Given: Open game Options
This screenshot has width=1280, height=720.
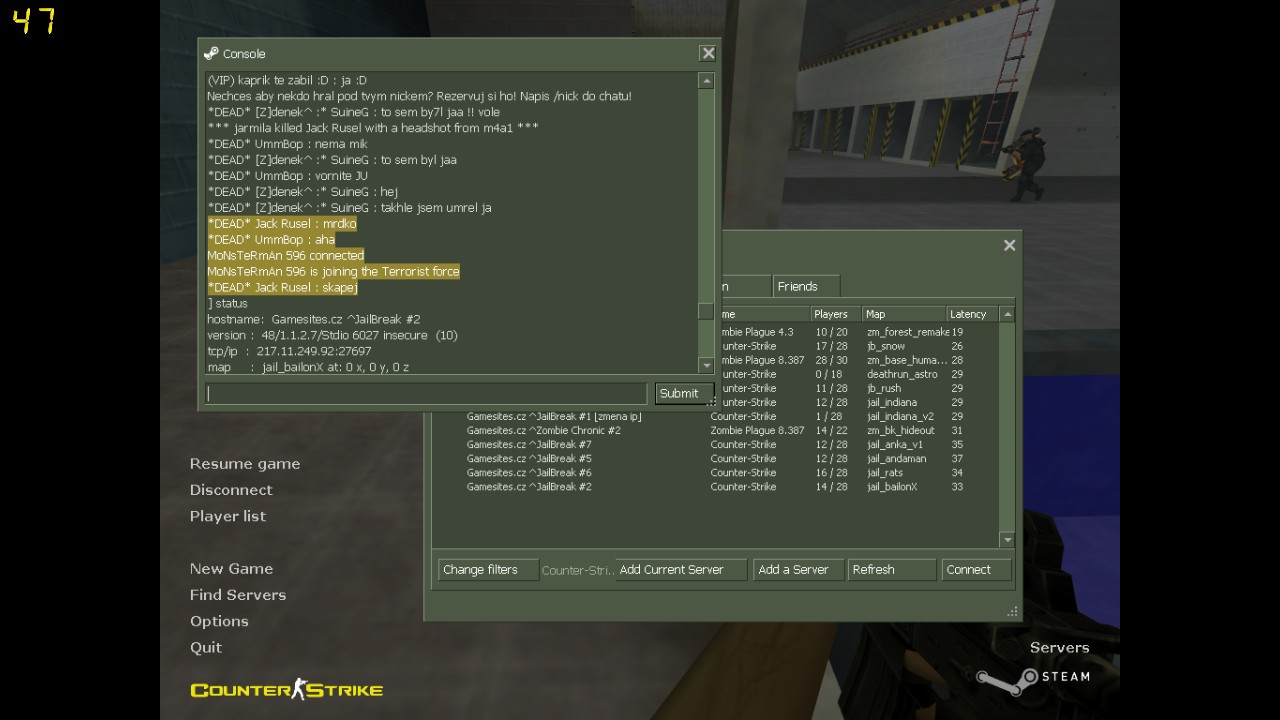Looking at the screenshot, I should 219,621.
